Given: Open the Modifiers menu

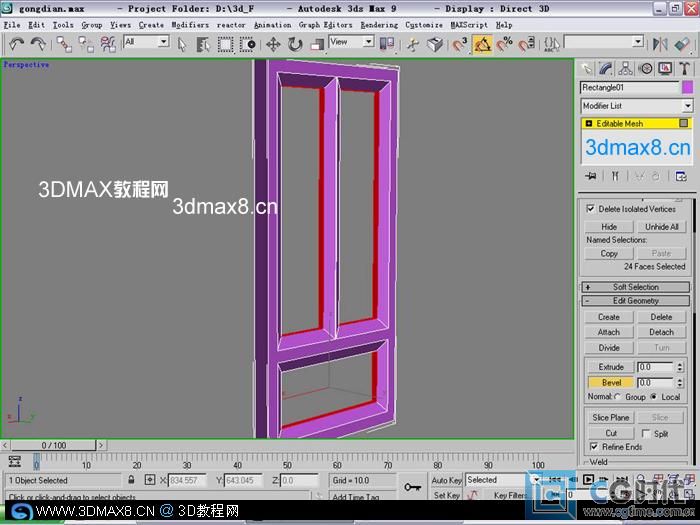Looking at the screenshot, I should [x=190, y=25].
